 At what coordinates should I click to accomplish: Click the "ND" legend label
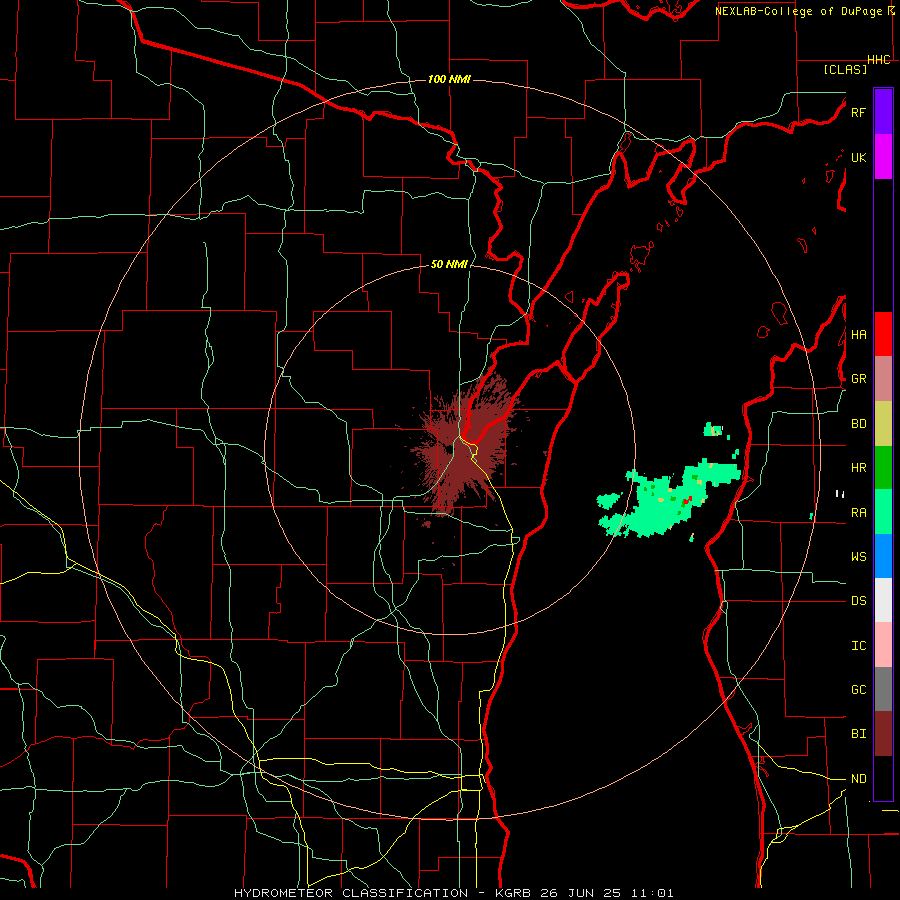point(859,779)
